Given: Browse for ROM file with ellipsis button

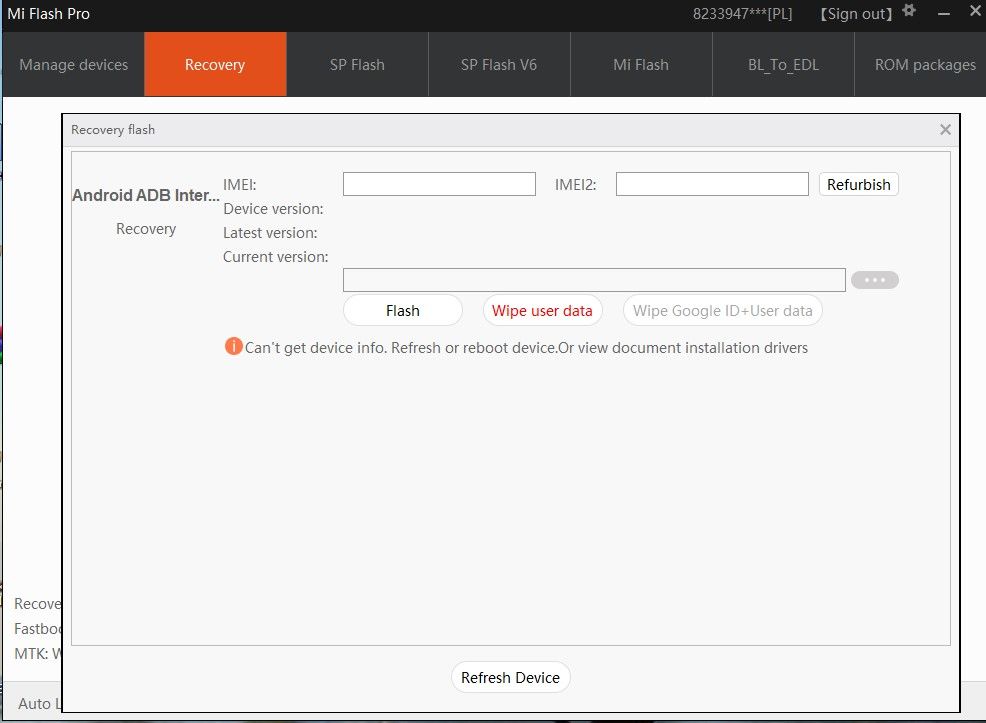Looking at the screenshot, I should click(x=875, y=280).
